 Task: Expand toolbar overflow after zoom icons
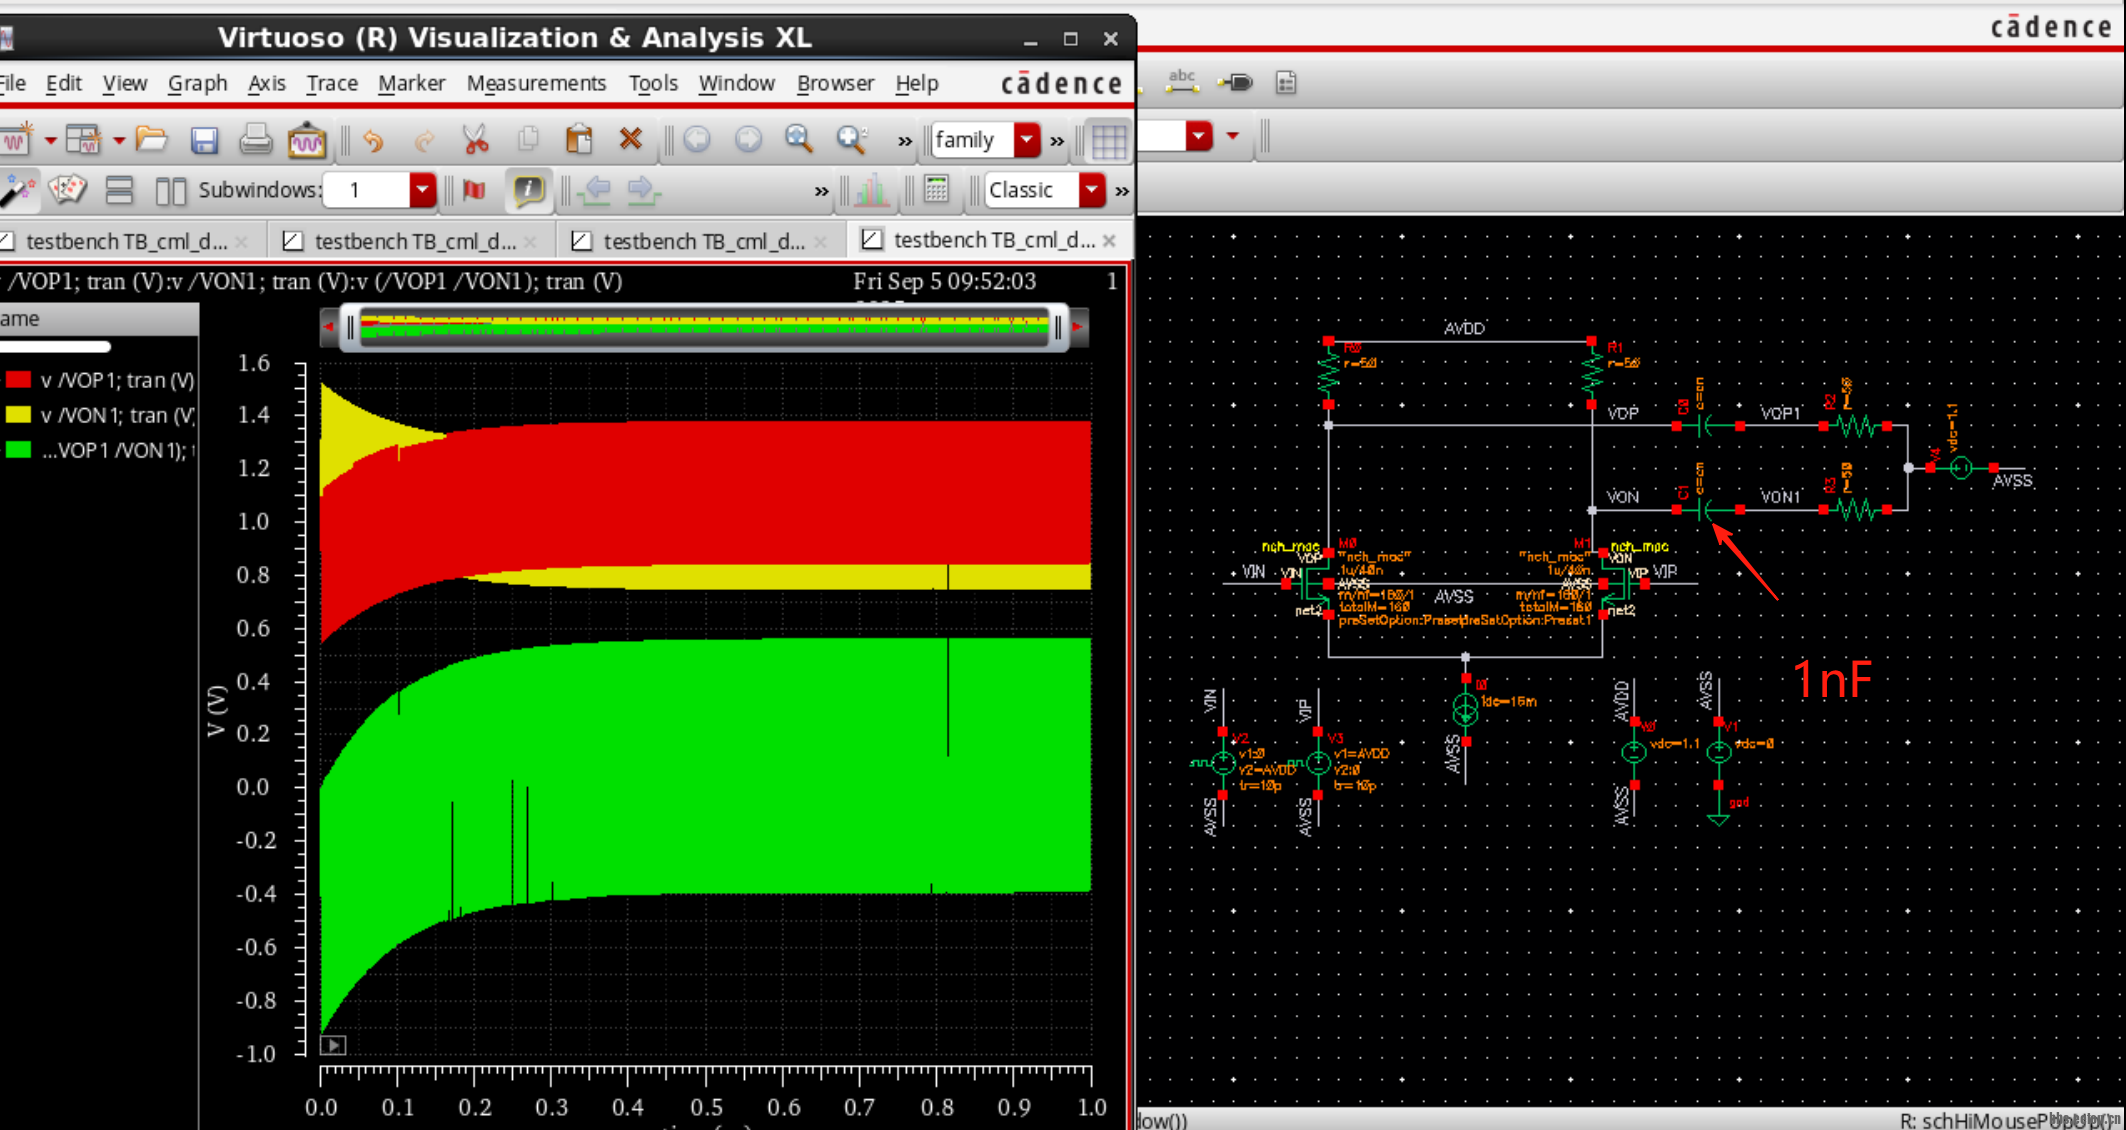[x=905, y=141]
